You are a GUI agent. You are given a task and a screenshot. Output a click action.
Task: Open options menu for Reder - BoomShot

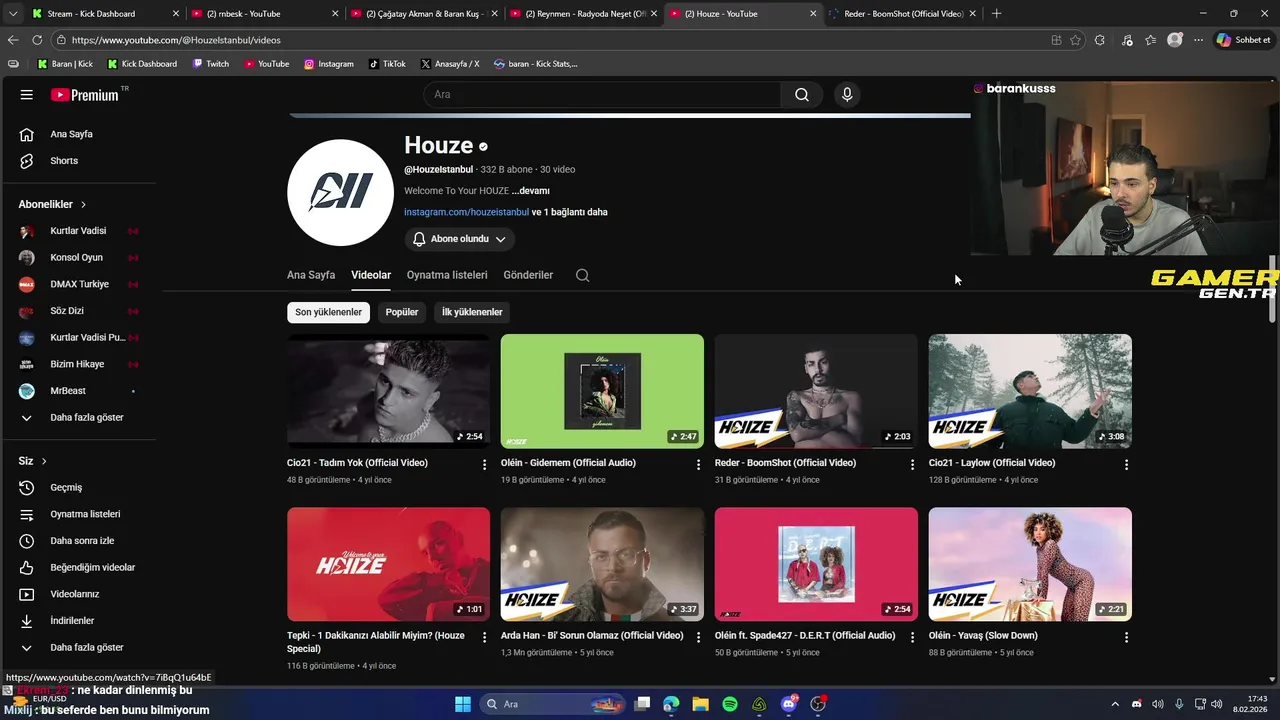(x=912, y=465)
